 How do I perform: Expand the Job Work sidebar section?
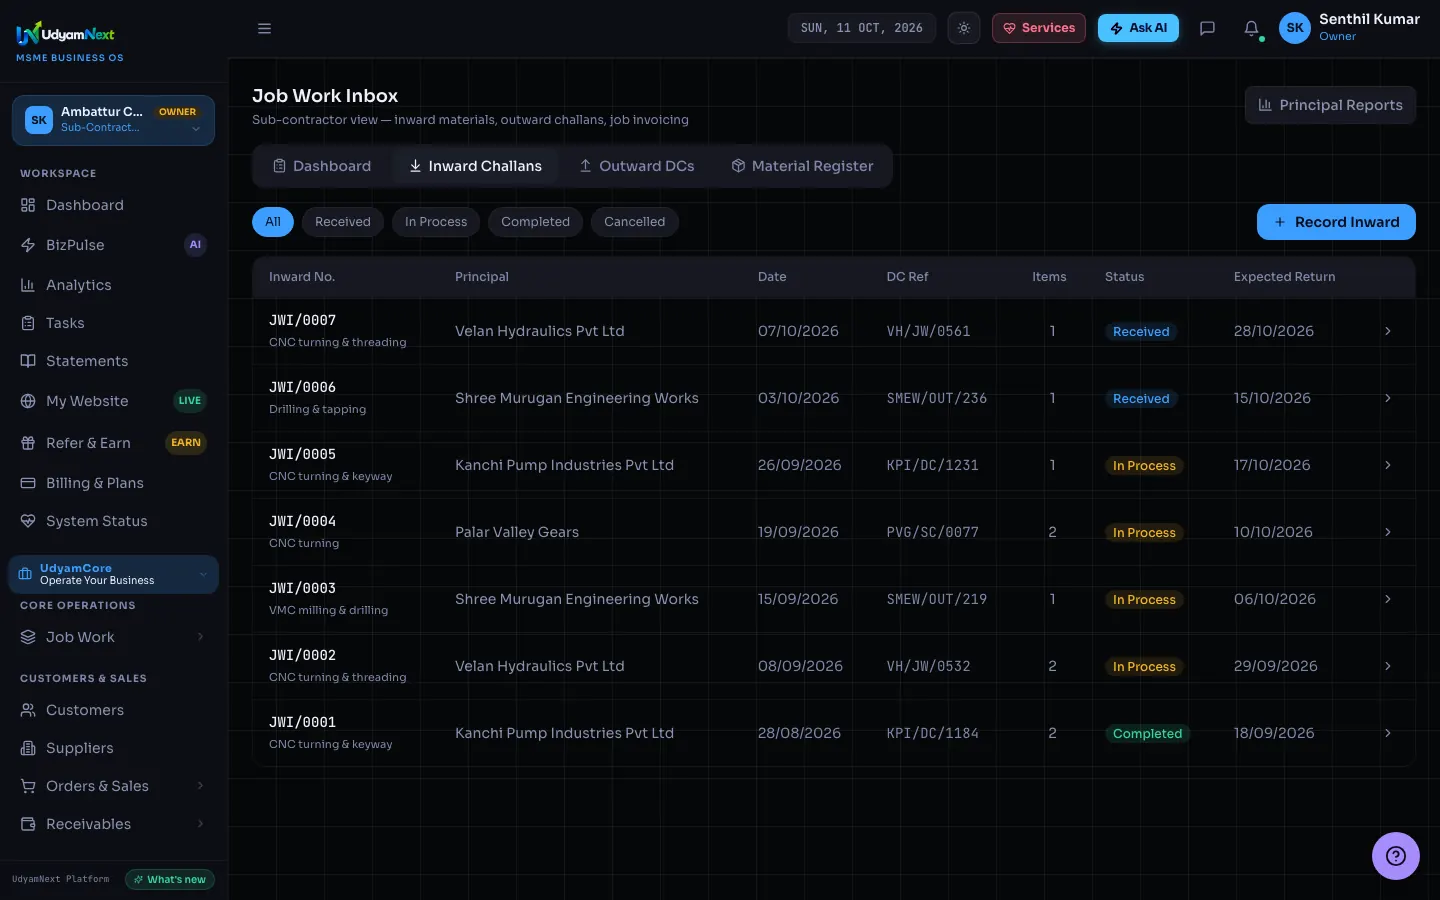pyautogui.click(x=114, y=637)
